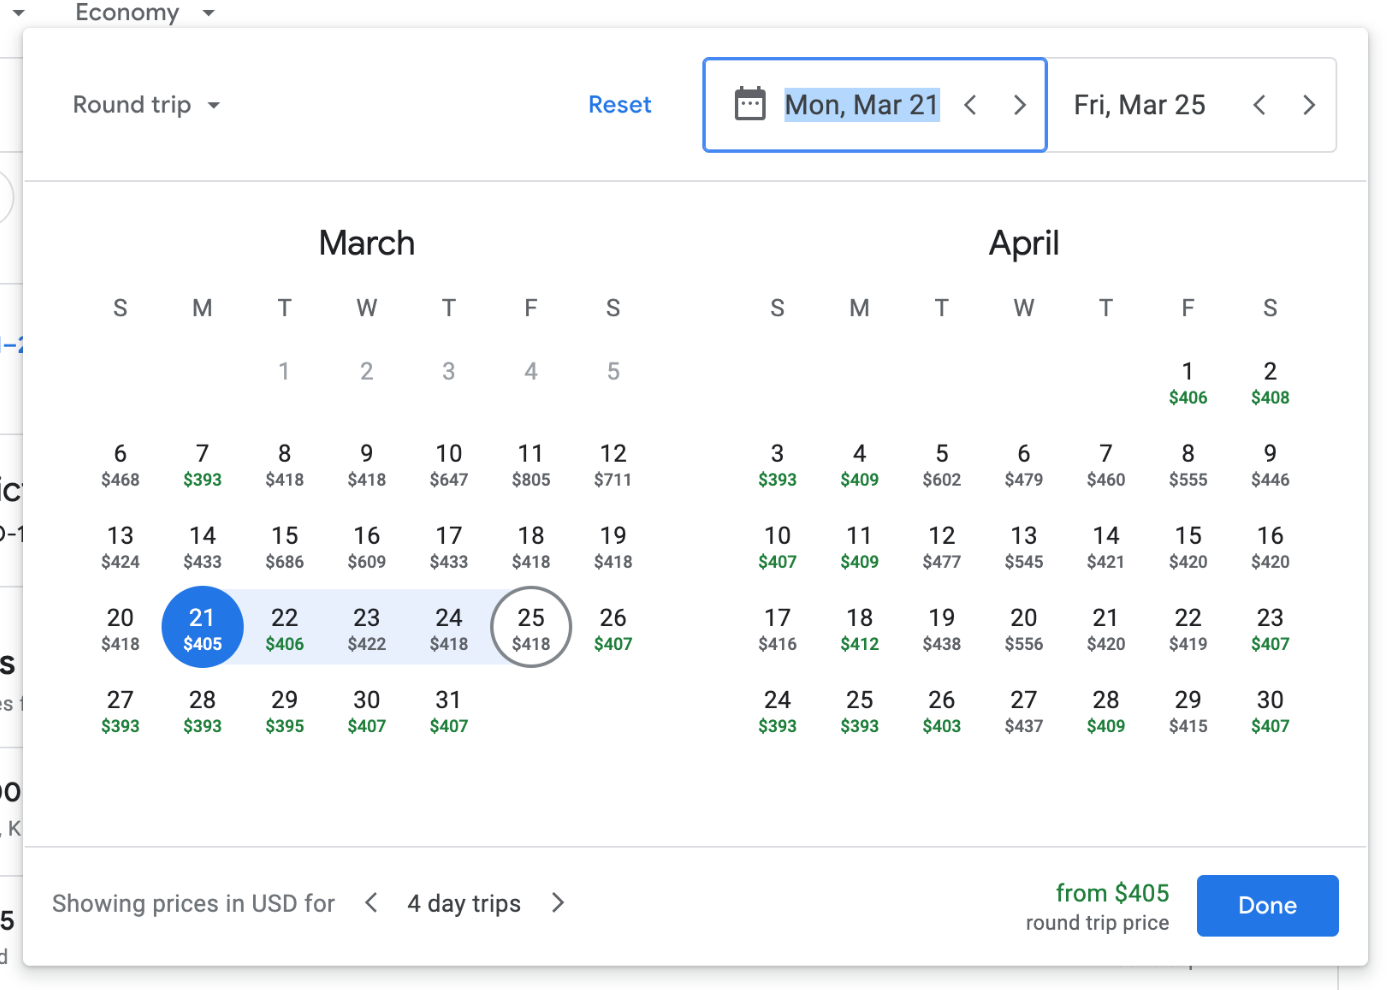Shift return date one day later
1396x990 pixels.
(1308, 105)
